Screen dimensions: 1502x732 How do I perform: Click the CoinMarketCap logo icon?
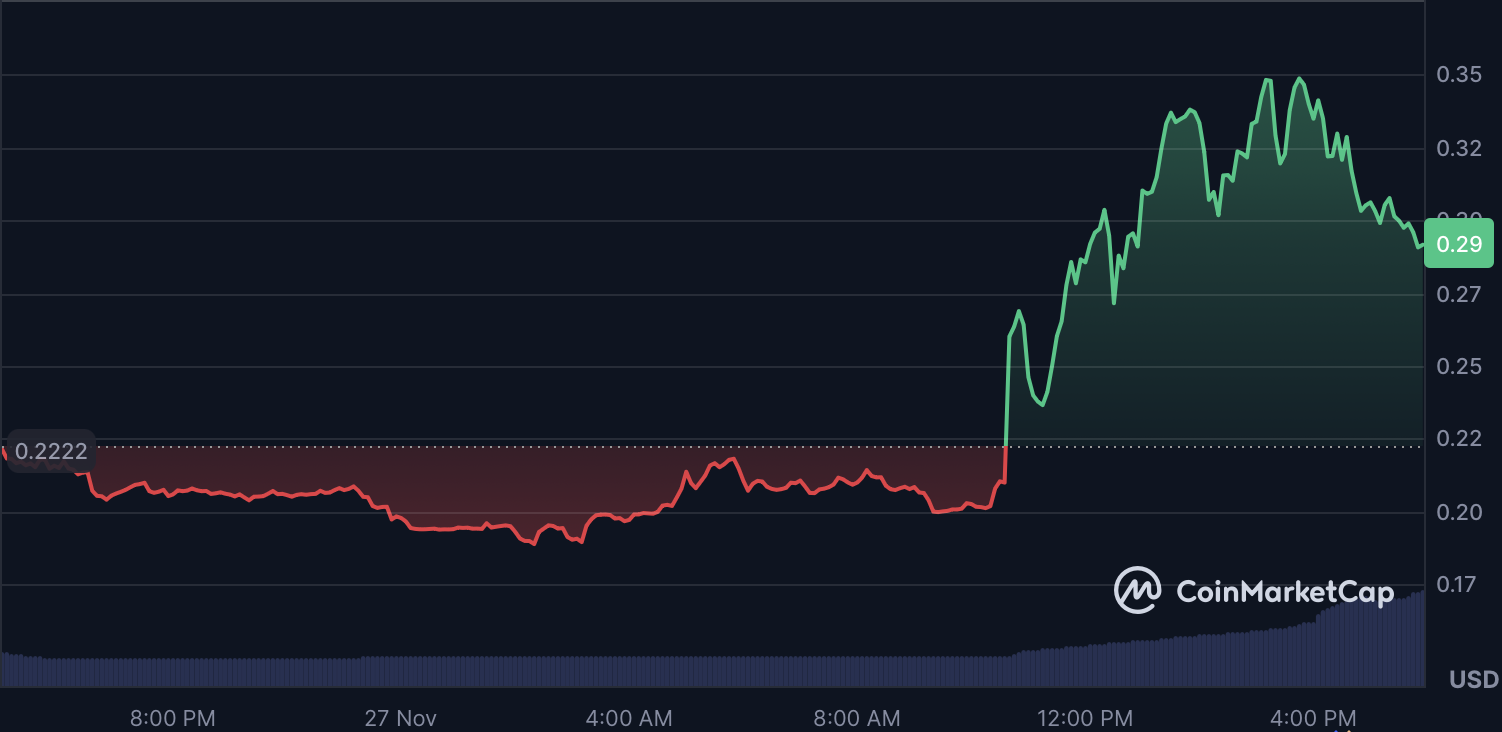(x=1137, y=591)
